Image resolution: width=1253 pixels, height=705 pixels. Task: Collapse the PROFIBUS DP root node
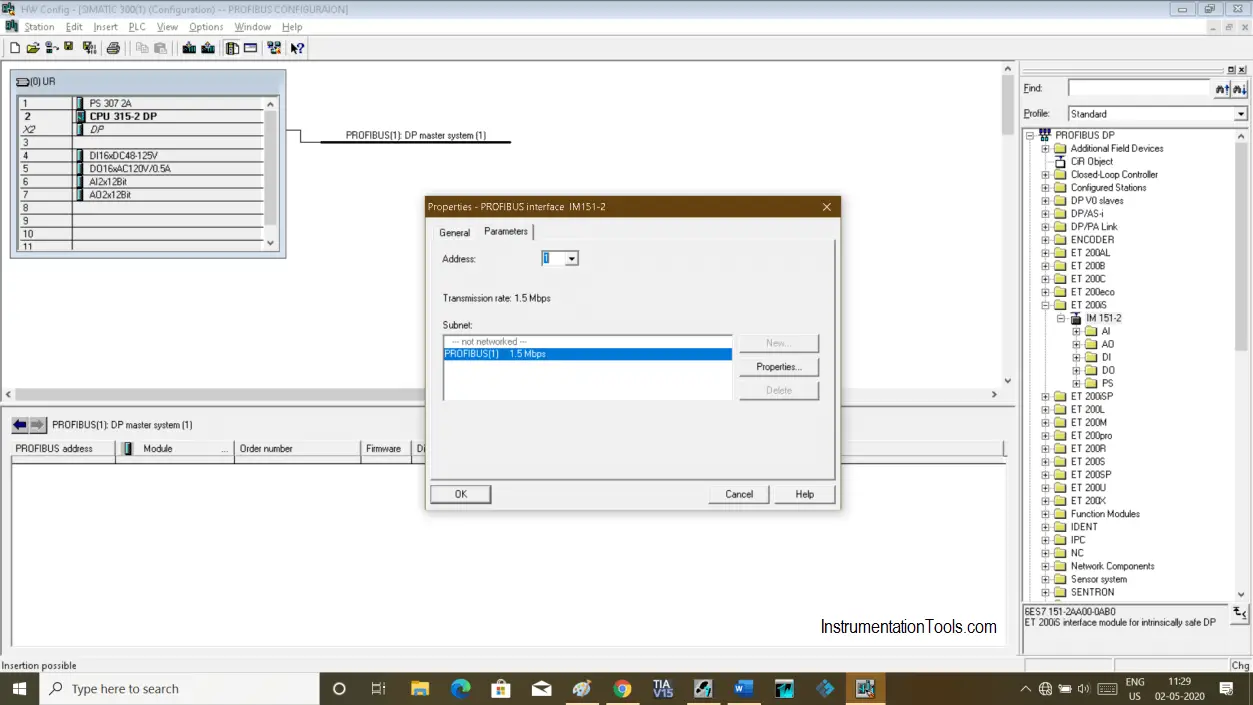pos(1030,135)
